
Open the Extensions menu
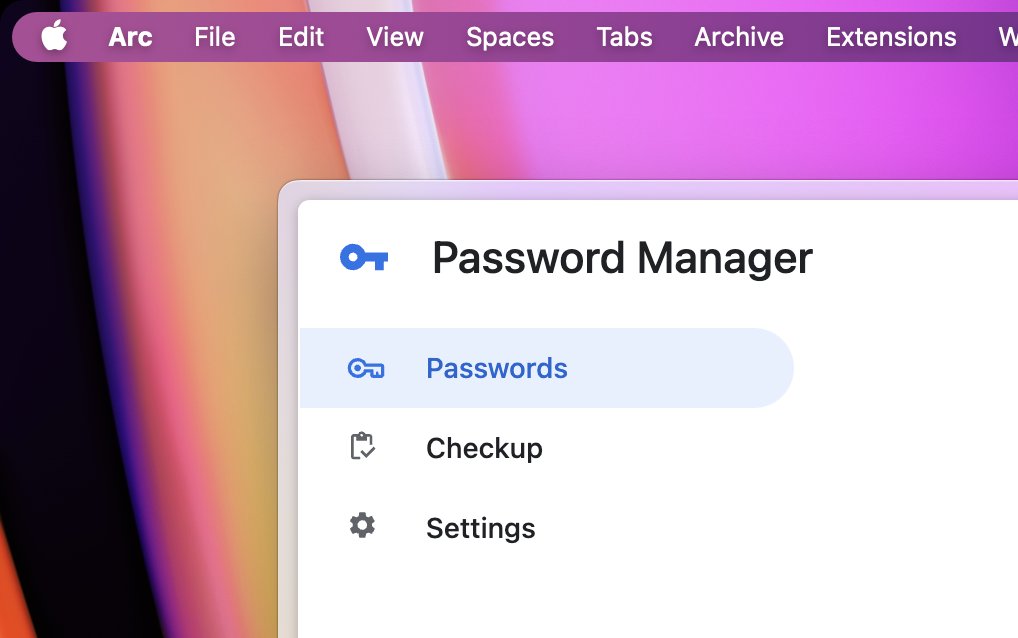(891, 37)
